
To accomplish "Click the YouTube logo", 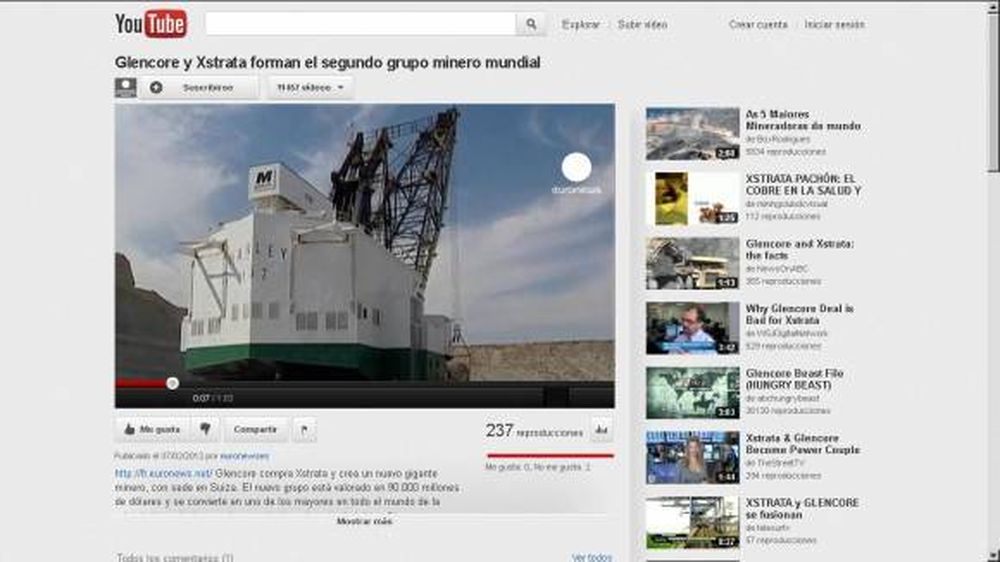I will (151, 24).
